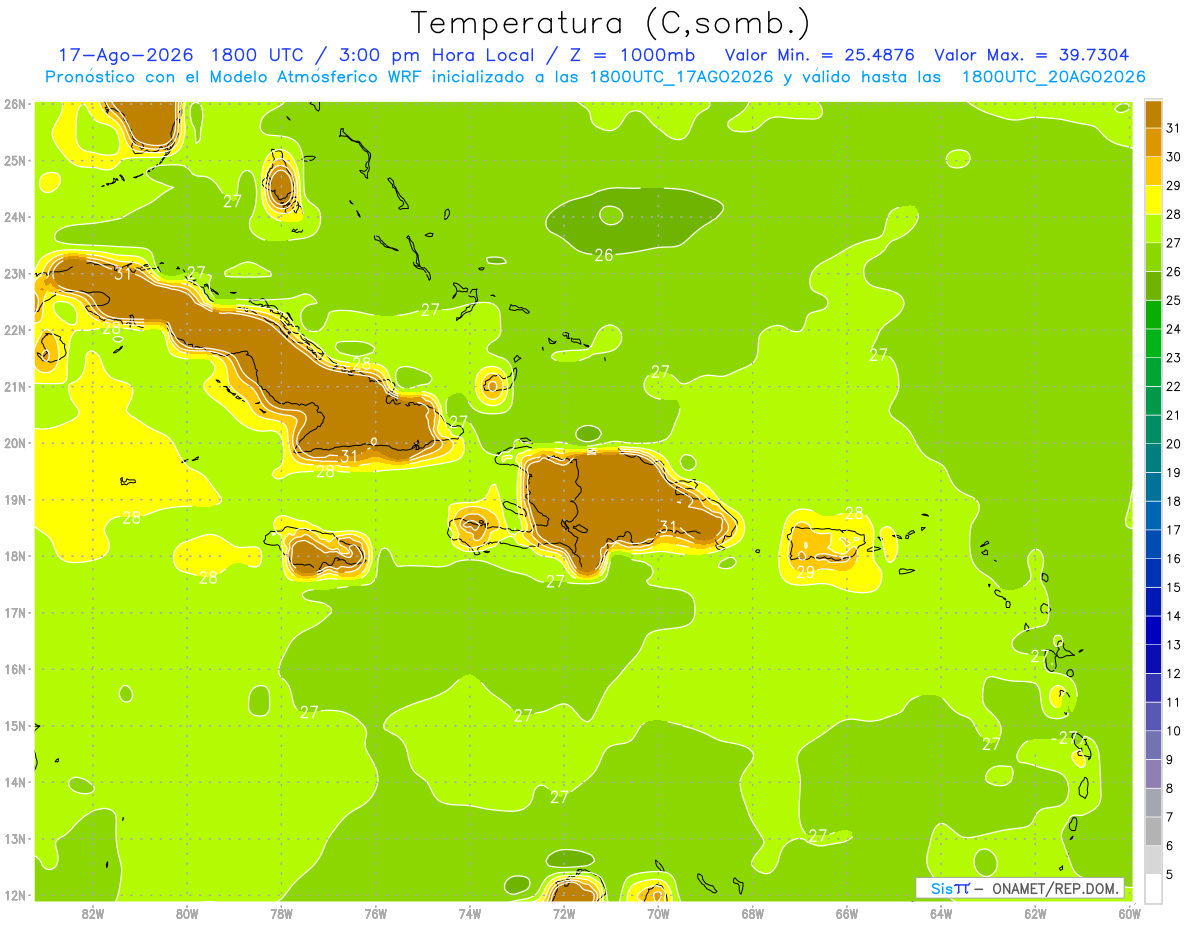Pick the purple legend swatch between 9 and 10
This screenshot has height=927, width=1200.
[1153, 745]
